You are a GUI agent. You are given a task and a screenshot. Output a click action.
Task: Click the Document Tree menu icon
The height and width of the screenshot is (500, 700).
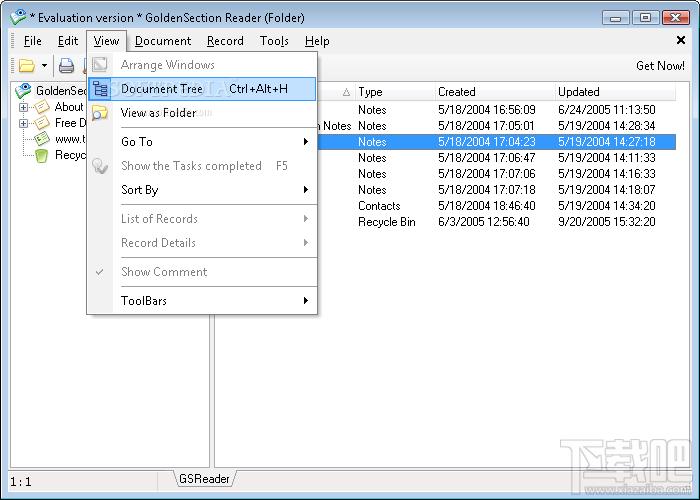click(x=100, y=89)
